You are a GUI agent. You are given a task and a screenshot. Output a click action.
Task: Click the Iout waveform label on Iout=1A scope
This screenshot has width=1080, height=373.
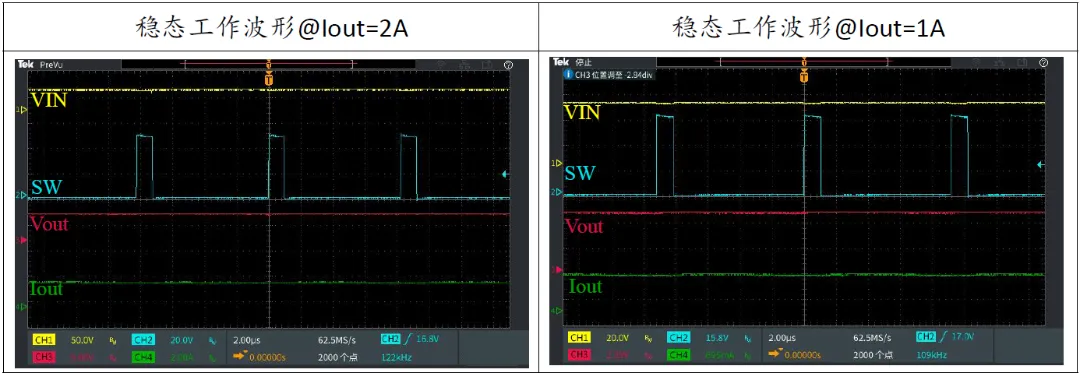coord(585,286)
